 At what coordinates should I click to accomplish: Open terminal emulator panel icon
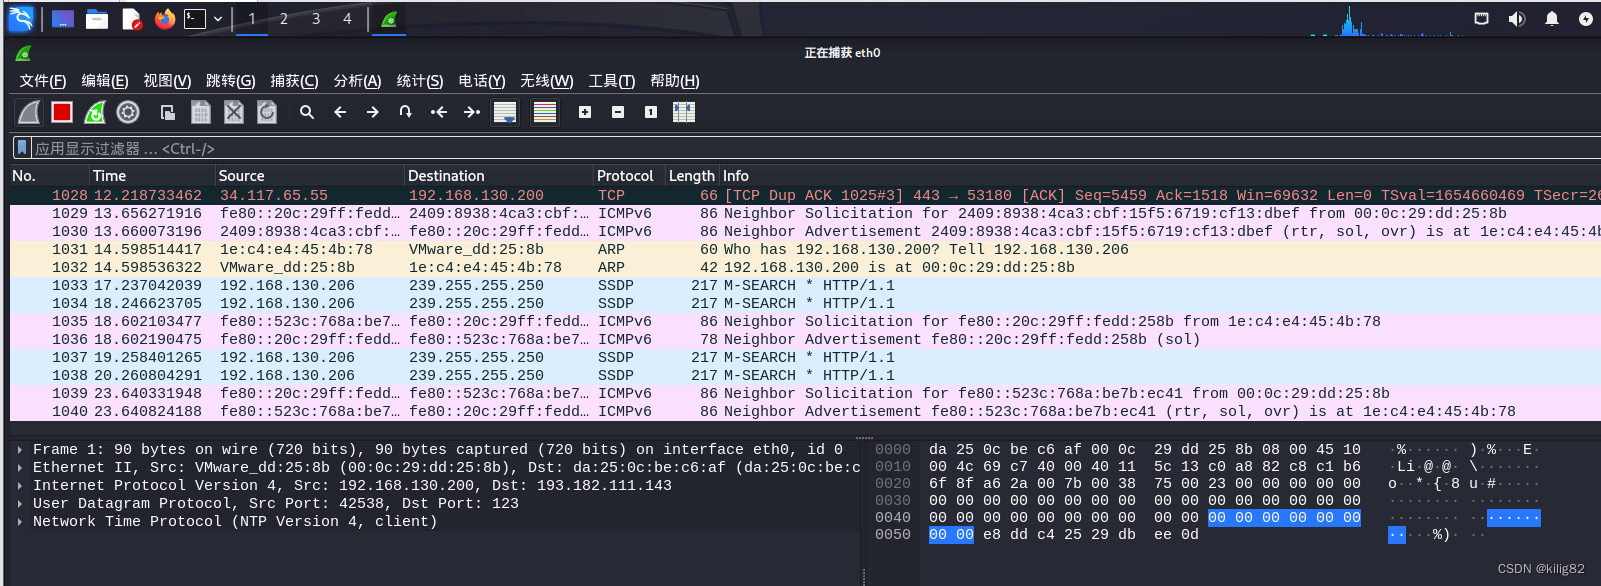[x=196, y=19]
